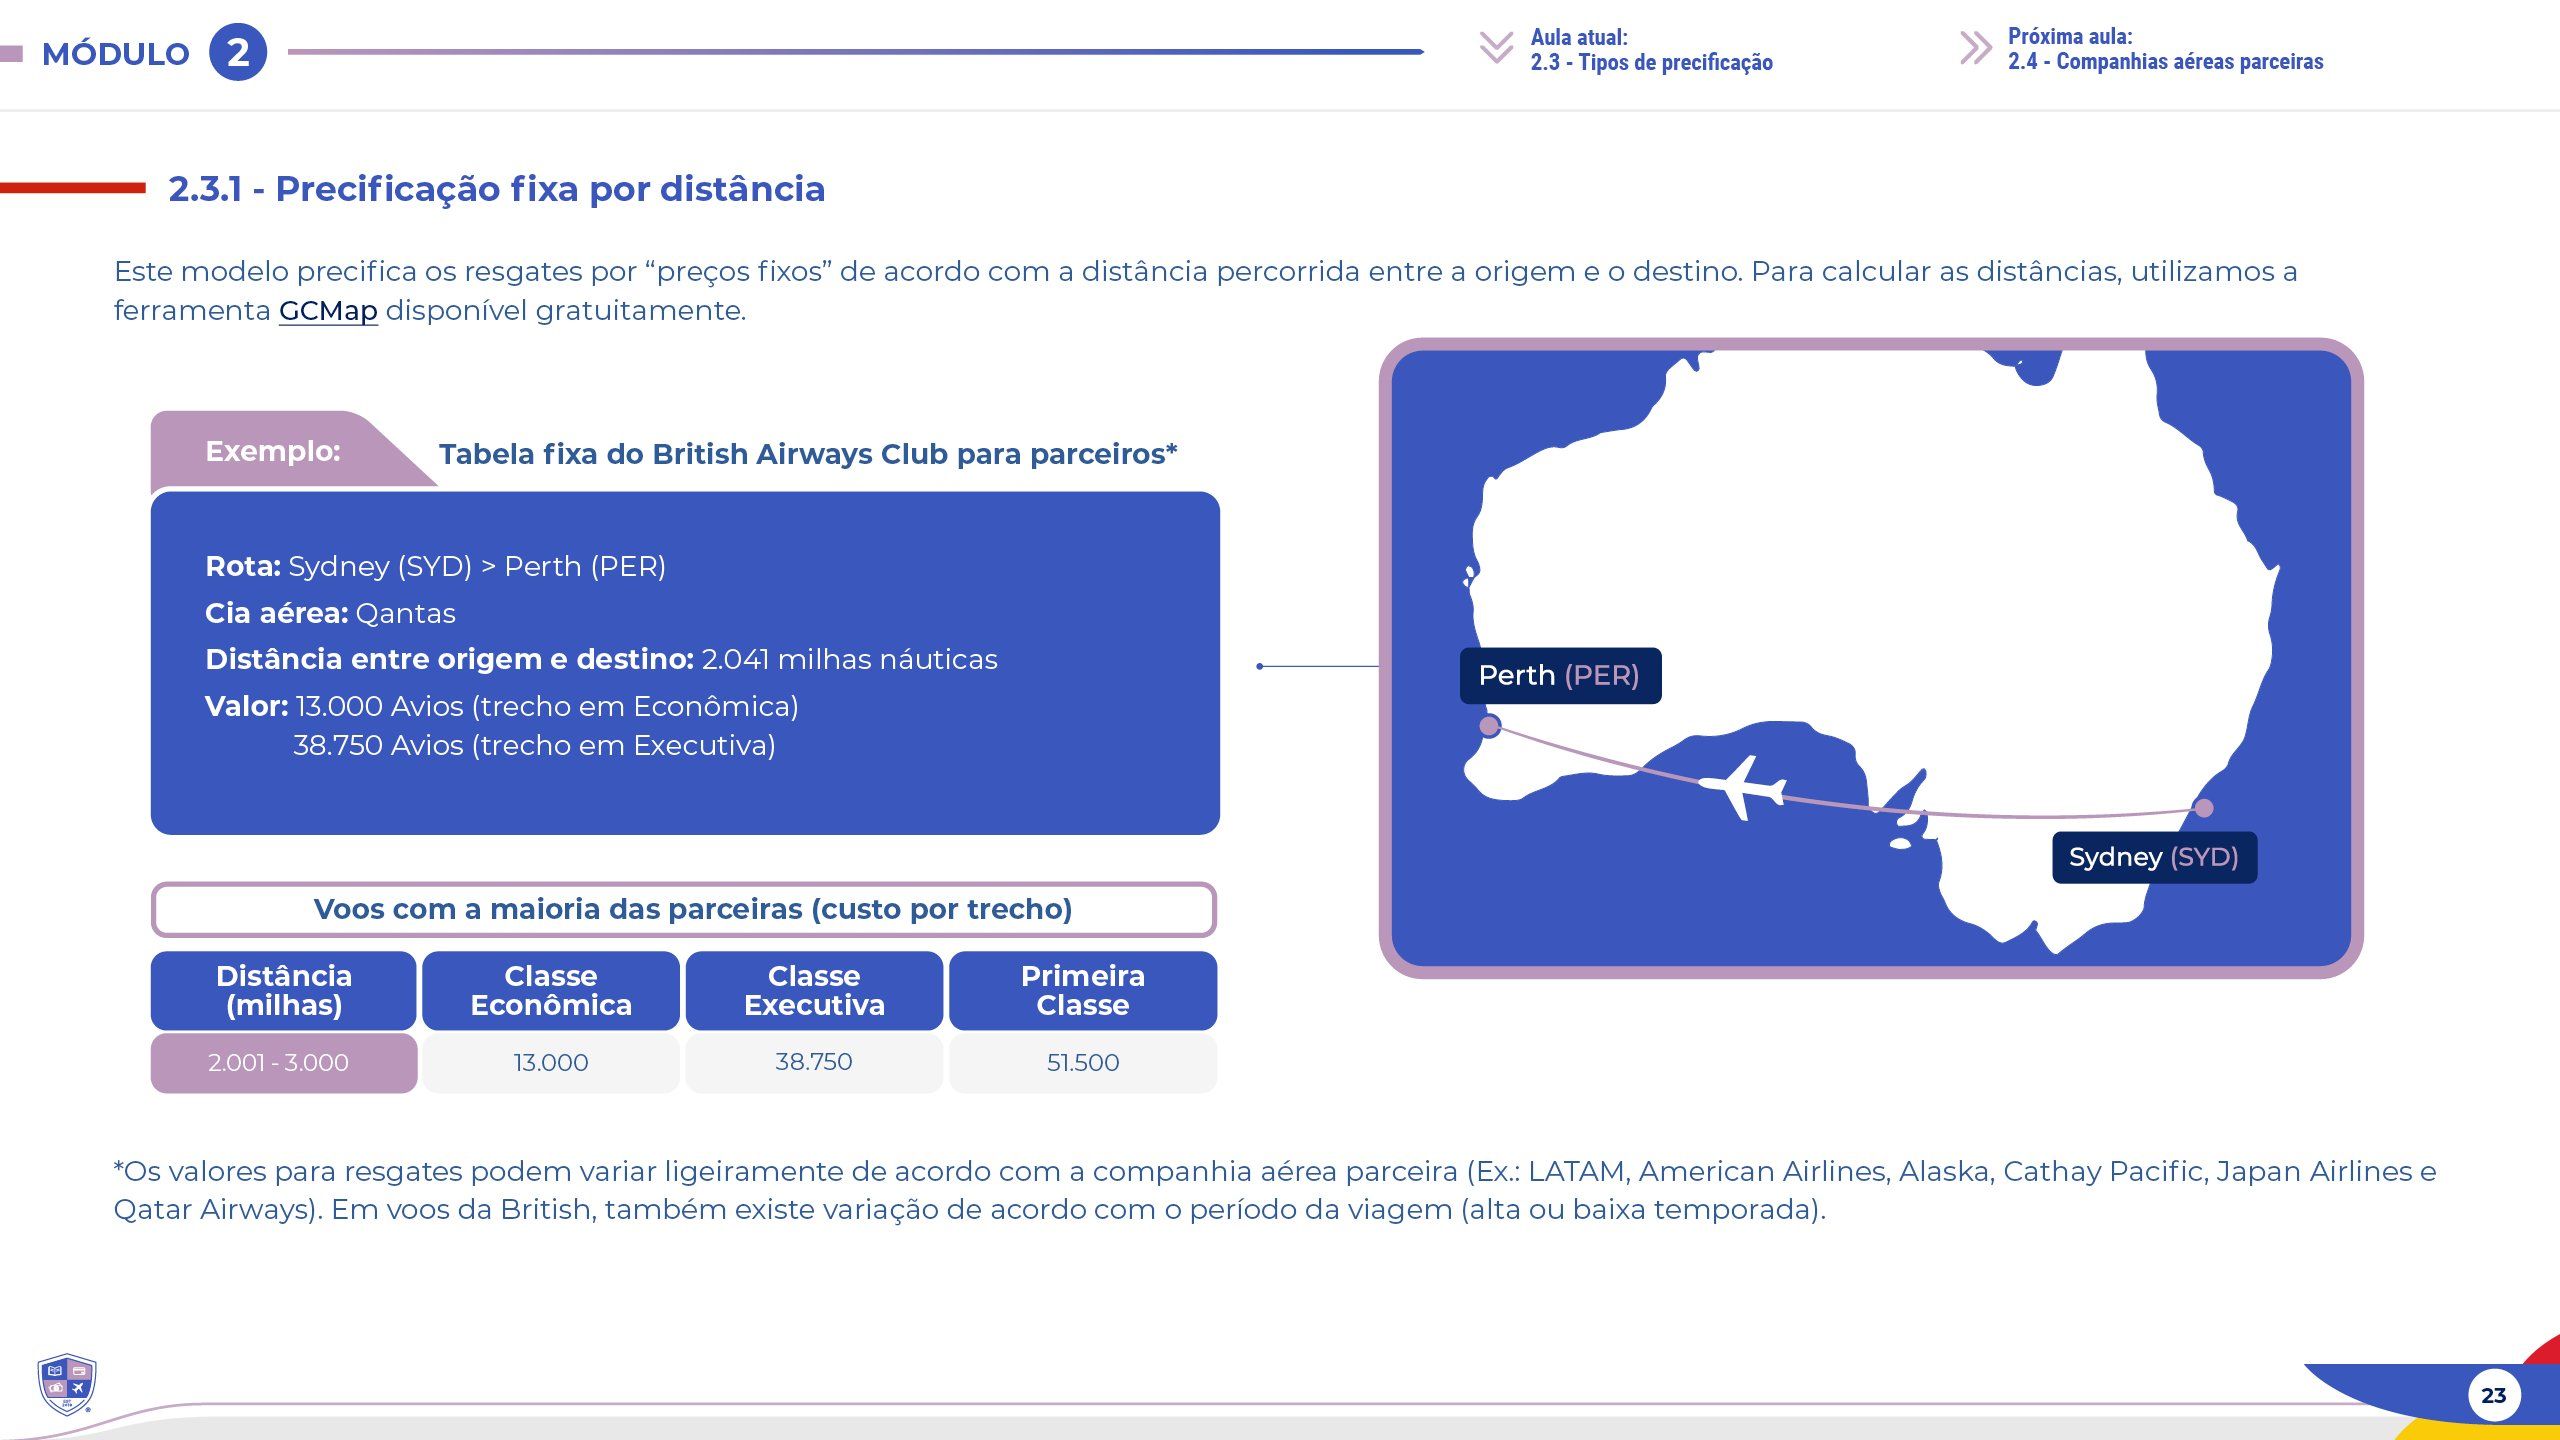The width and height of the screenshot is (2560, 1440).
Task: Click the 51.500 Primeira Classe value
Action: 1082,1062
